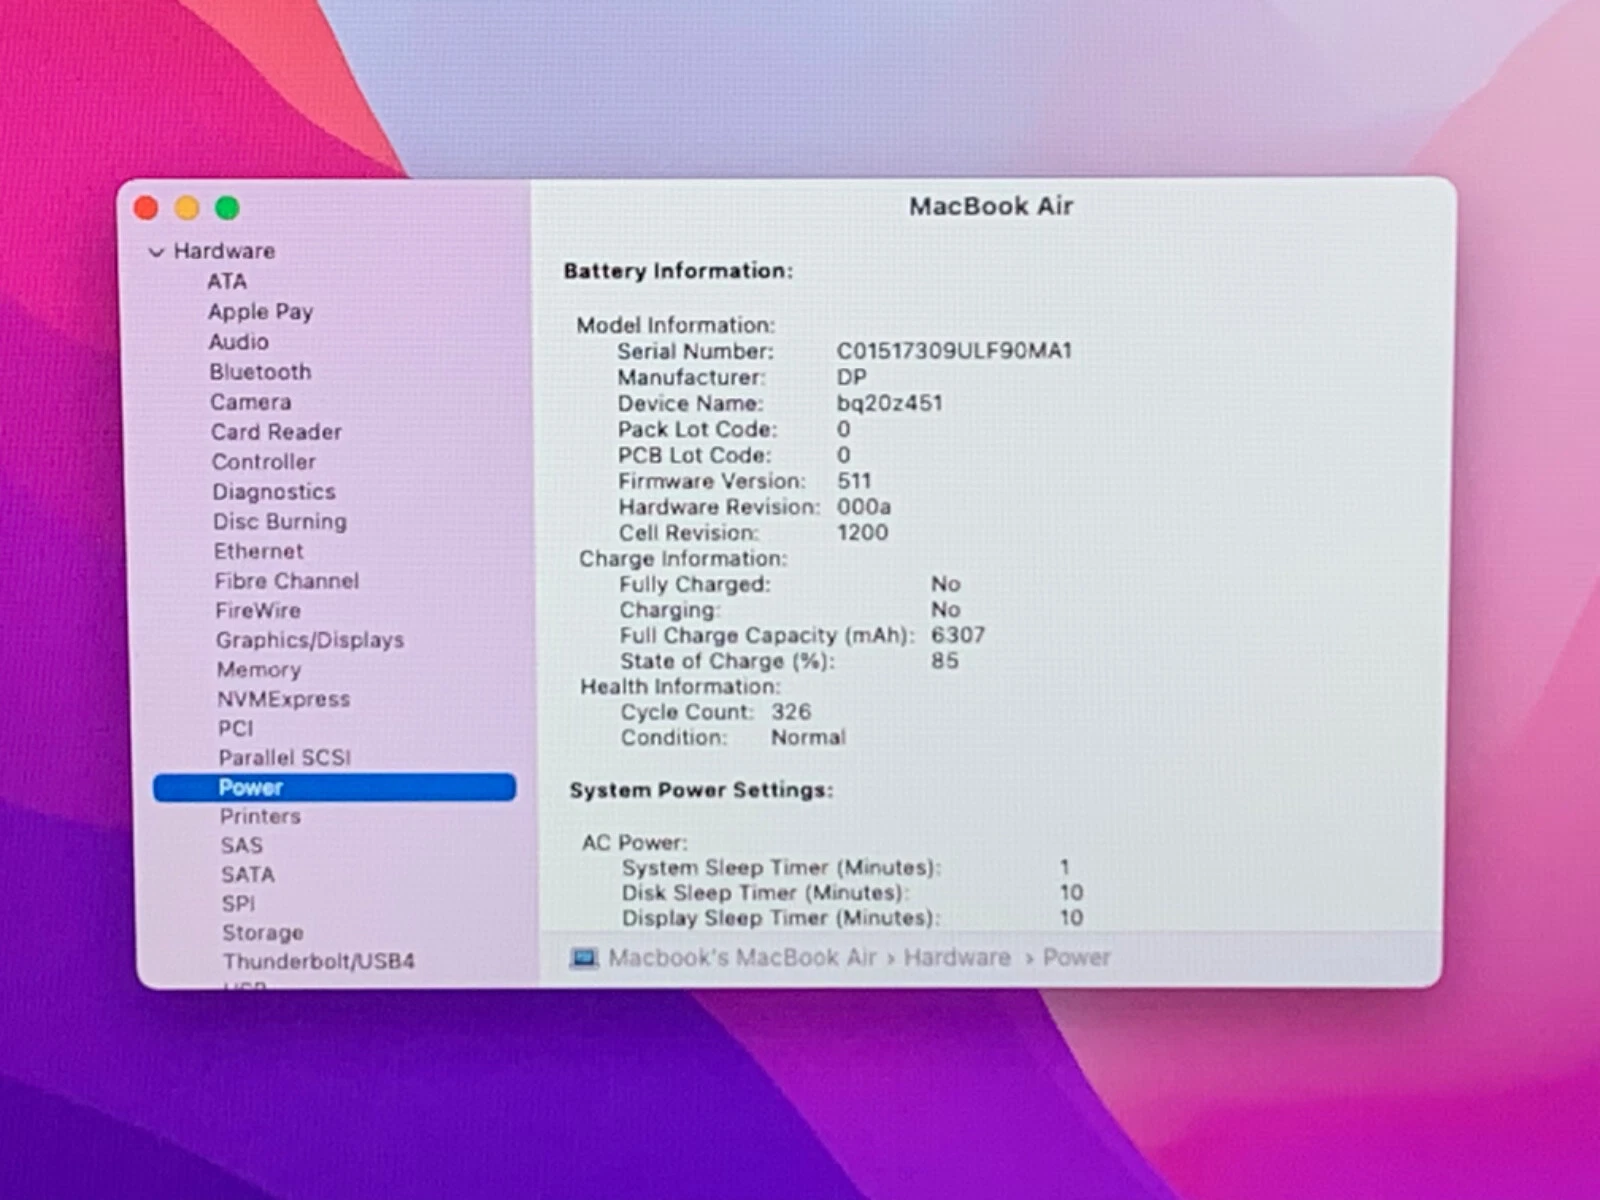Select Camera in the hardware list
The width and height of the screenshot is (1600, 1200).
point(250,402)
